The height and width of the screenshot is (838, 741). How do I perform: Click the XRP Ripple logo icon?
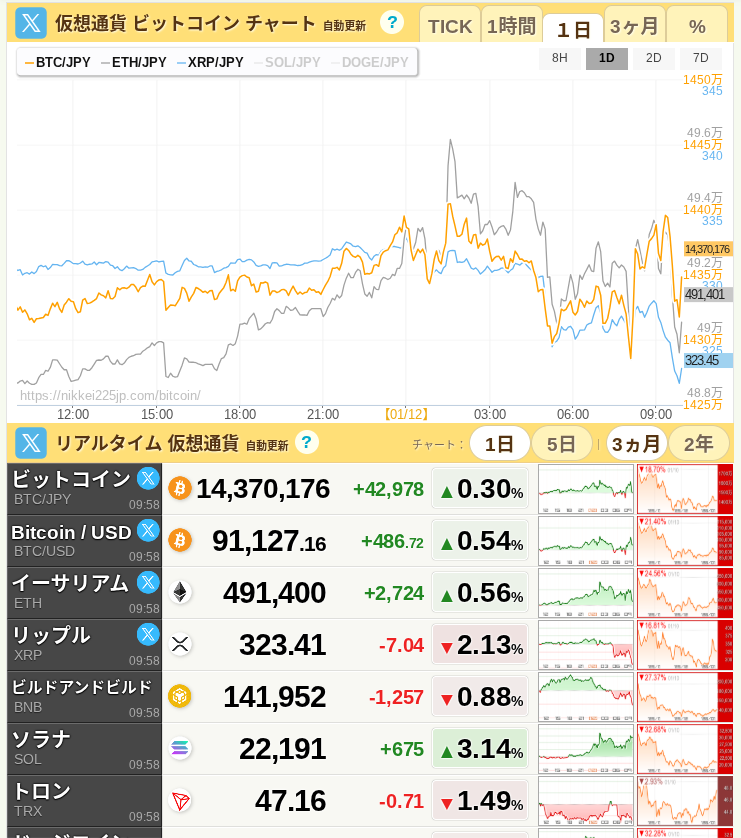pos(180,645)
